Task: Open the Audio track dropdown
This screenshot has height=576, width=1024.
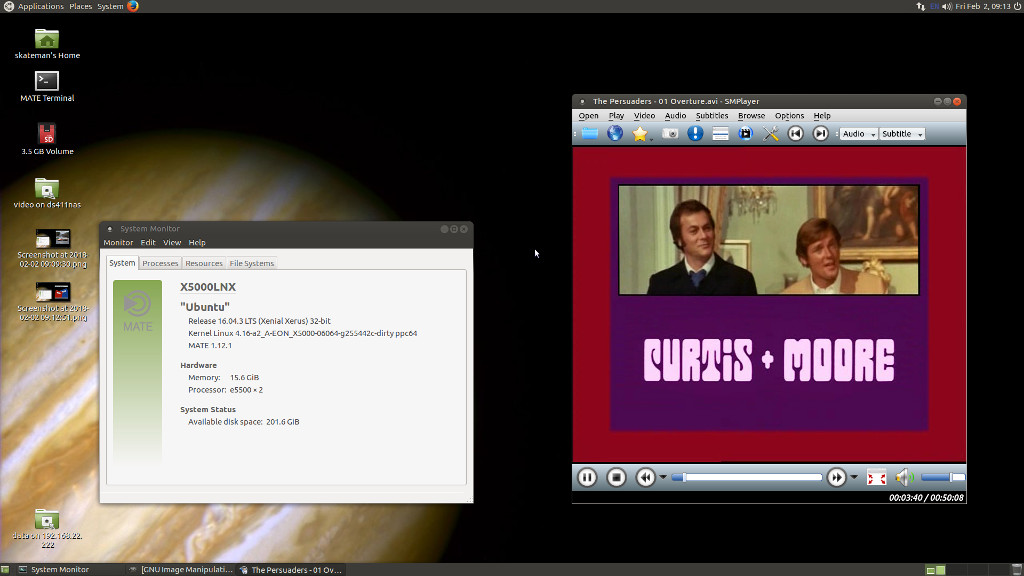Action: click(858, 134)
